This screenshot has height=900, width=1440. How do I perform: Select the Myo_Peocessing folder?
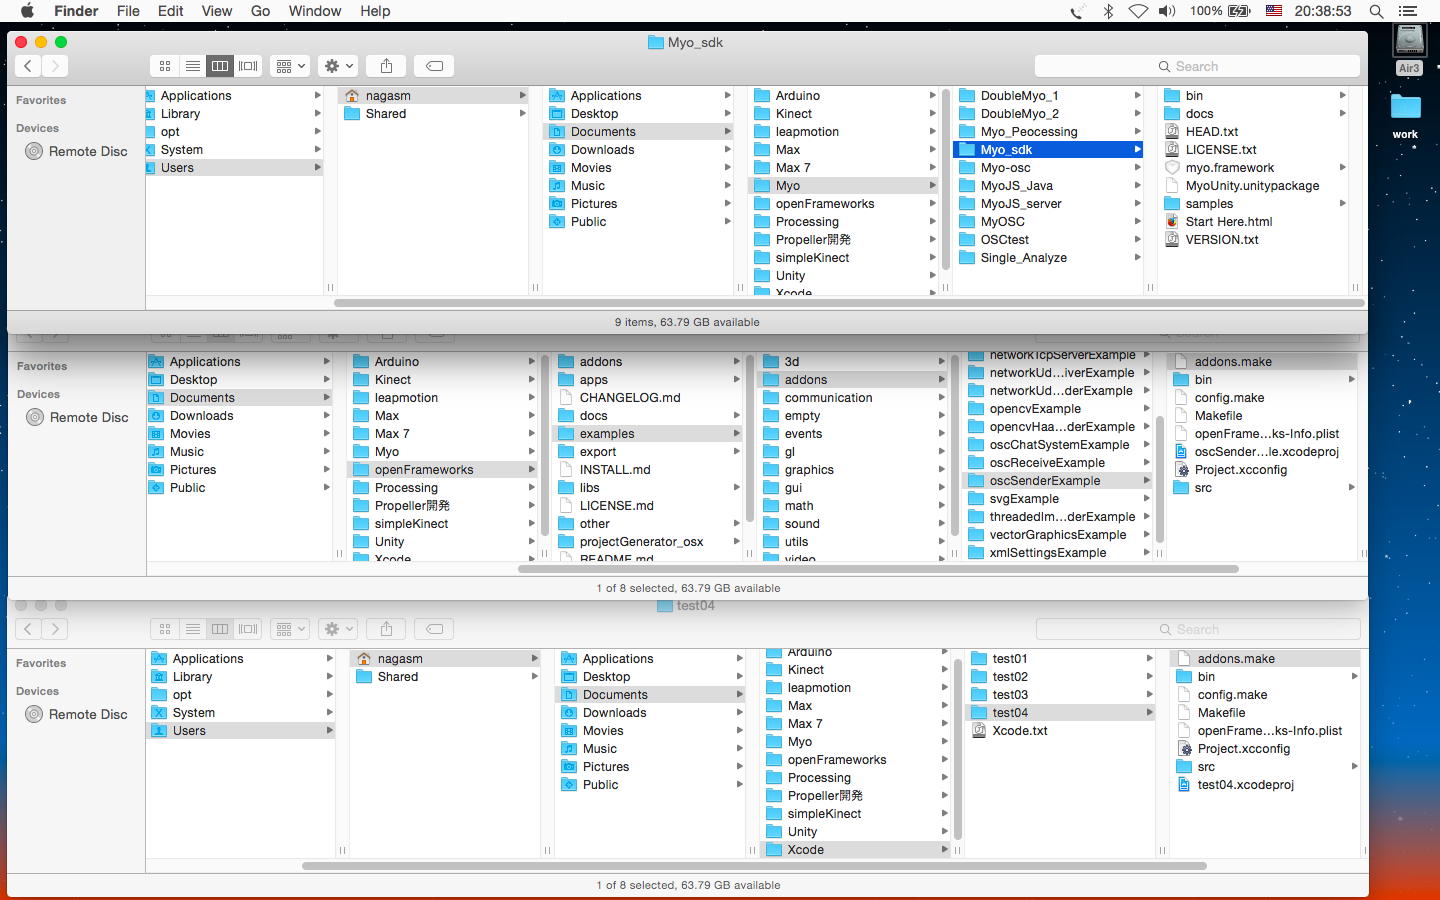1029,132
